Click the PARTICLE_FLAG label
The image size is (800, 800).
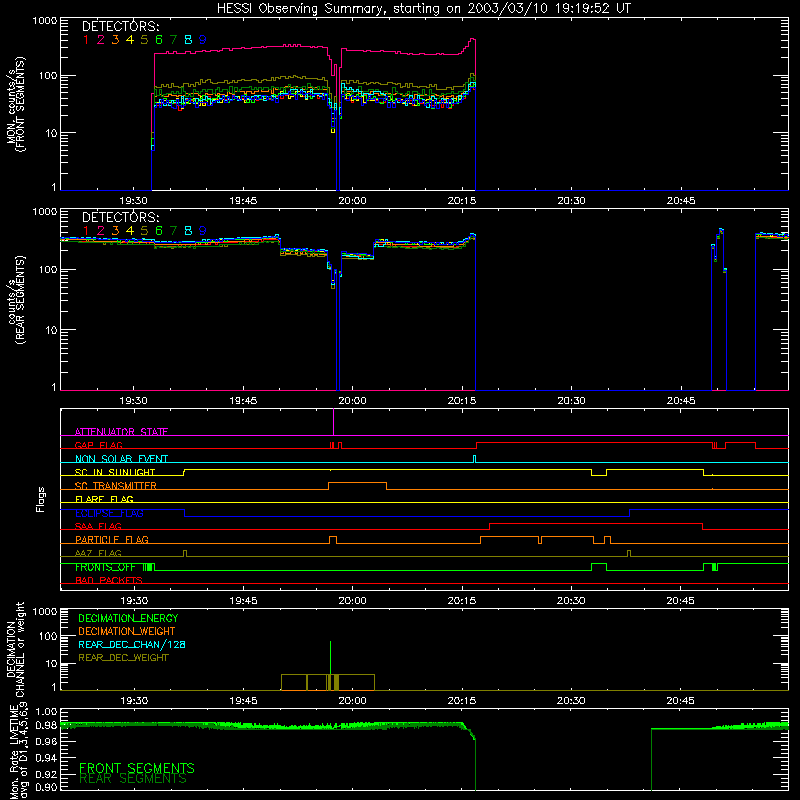click(x=112, y=539)
